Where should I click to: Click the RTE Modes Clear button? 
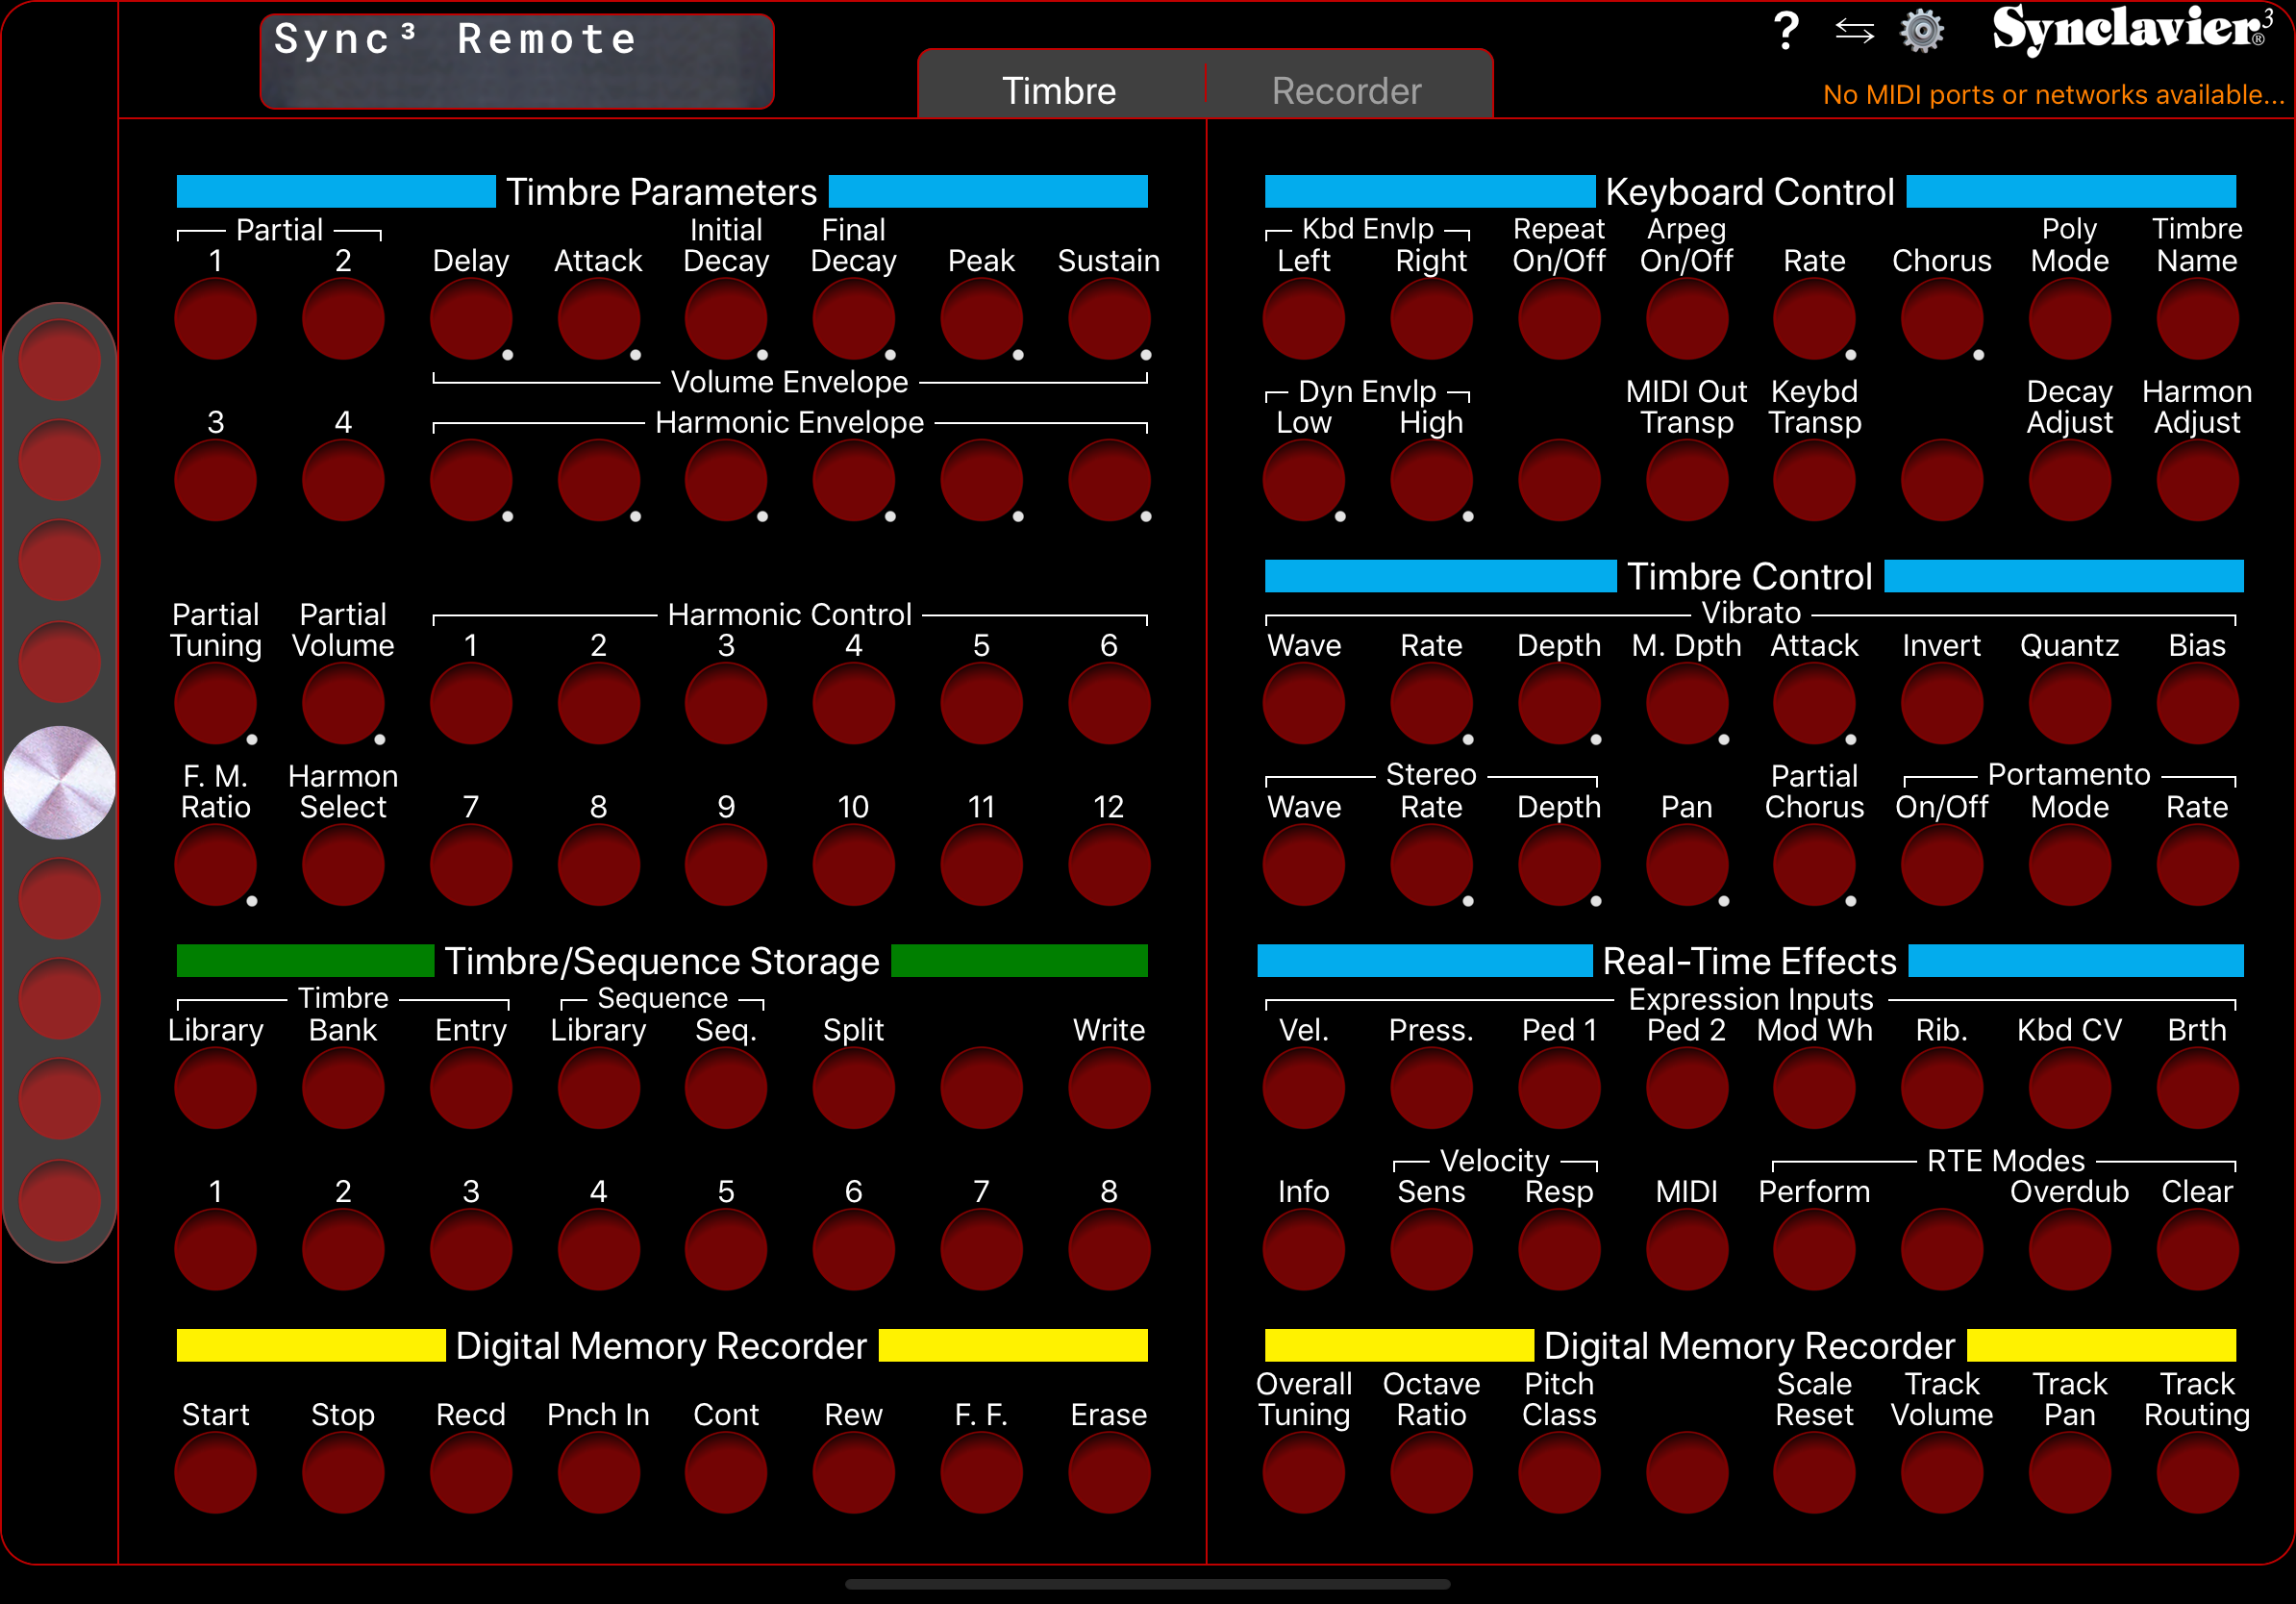click(2198, 1250)
